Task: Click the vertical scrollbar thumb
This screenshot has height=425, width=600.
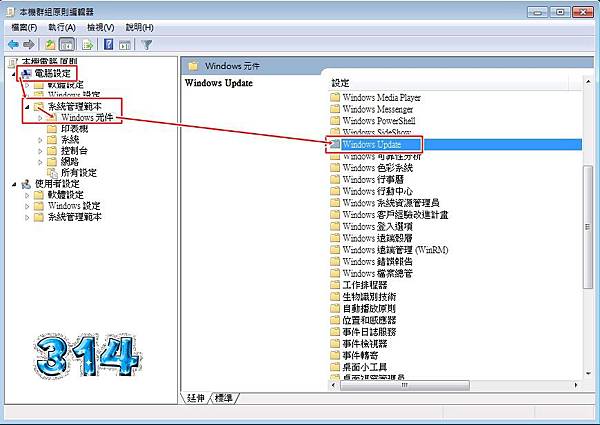Action: click(588, 227)
